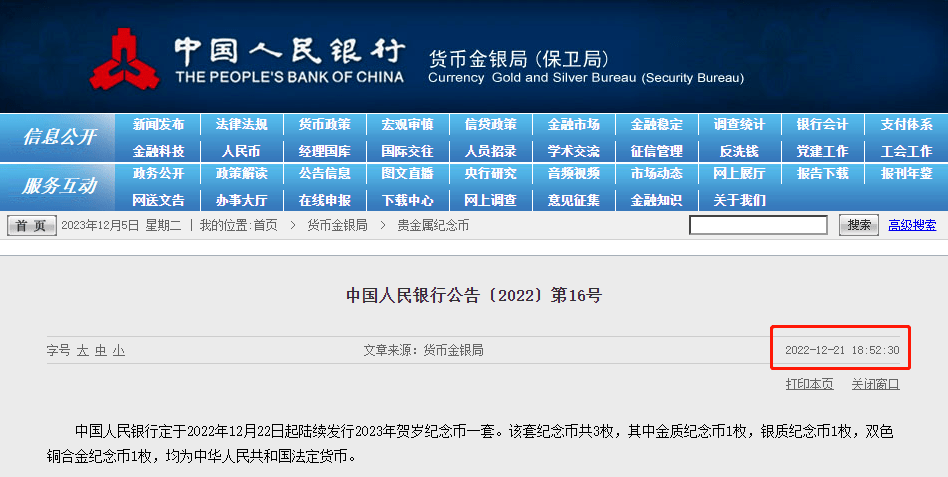This screenshot has width=948, height=477.
Task: Open 学术交流 navigation item
Action: click(x=574, y=151)
